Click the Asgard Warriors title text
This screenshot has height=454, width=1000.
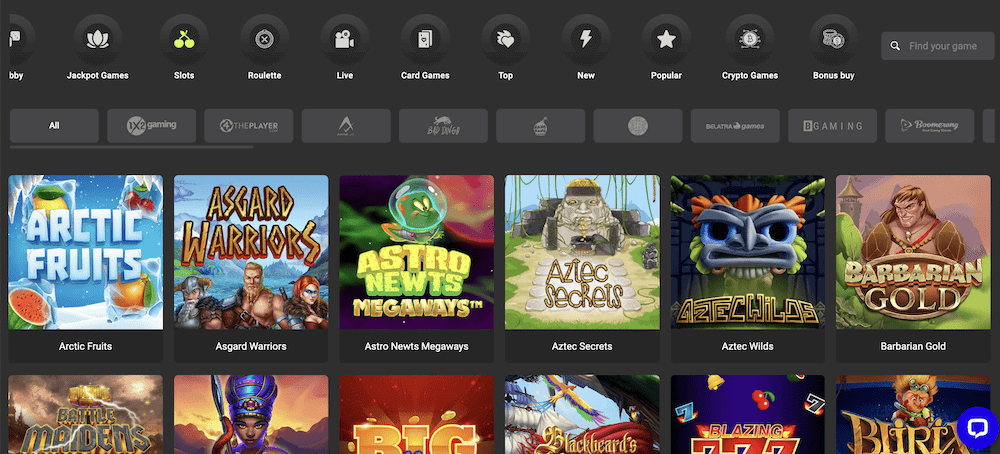coord(251,346)
